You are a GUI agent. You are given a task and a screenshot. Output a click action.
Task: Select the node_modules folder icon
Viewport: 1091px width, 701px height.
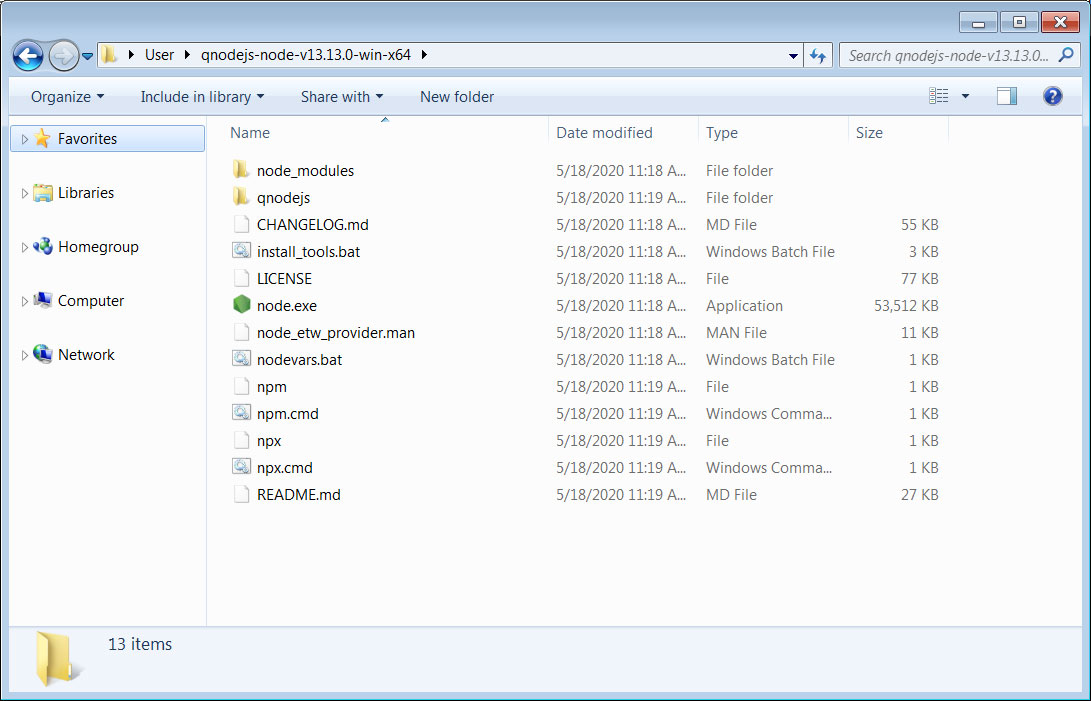241,170
